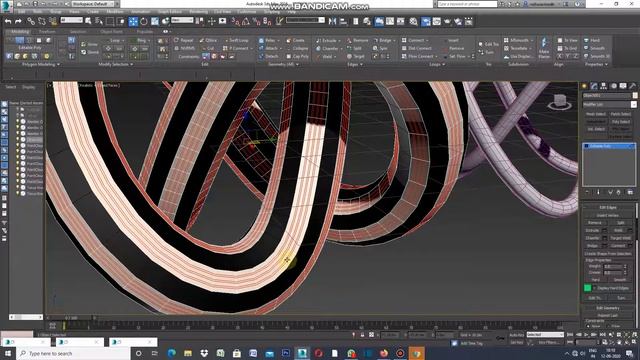Viewport: 640px width, 360px height.
Task: Open the selection filter All dropdown
Action: [71, 20]
